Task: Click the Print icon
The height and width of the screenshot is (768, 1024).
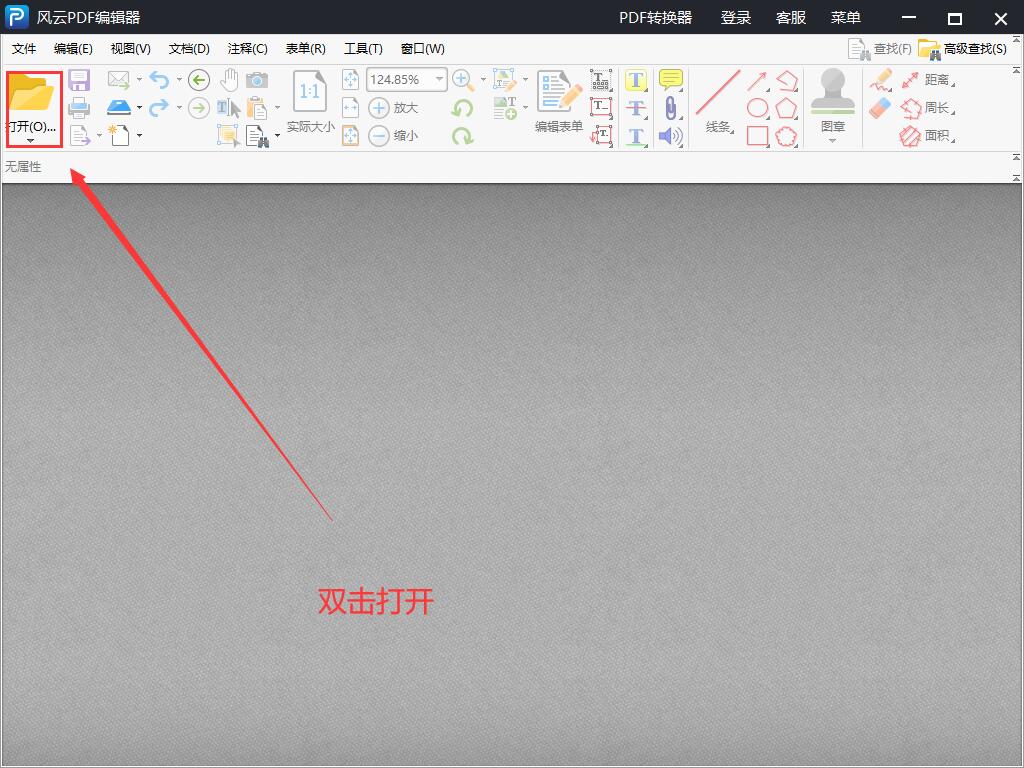Action: point(79,107)
